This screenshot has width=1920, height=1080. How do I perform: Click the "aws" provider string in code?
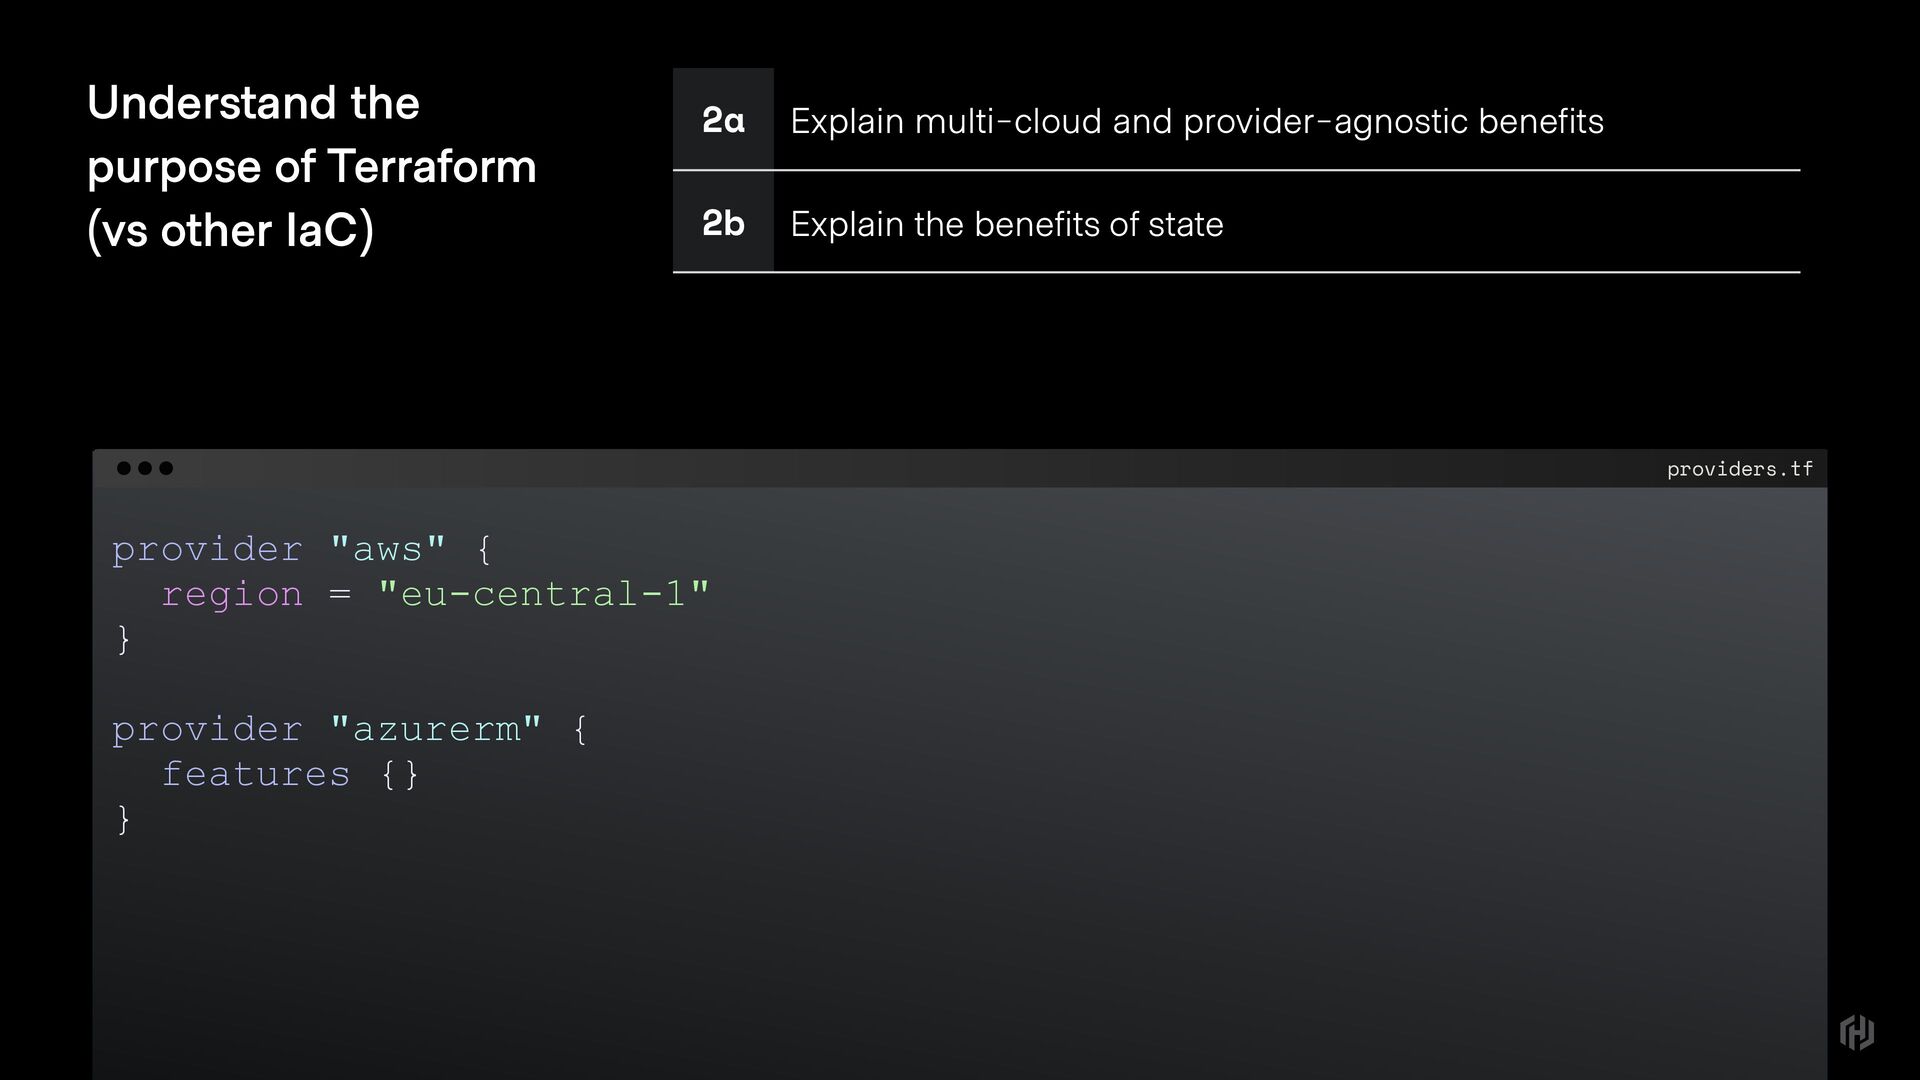tap(388, 549)
